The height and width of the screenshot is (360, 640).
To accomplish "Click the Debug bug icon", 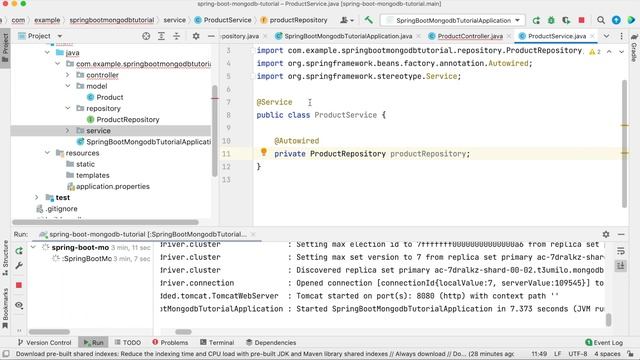I will (x=551, y=20).
